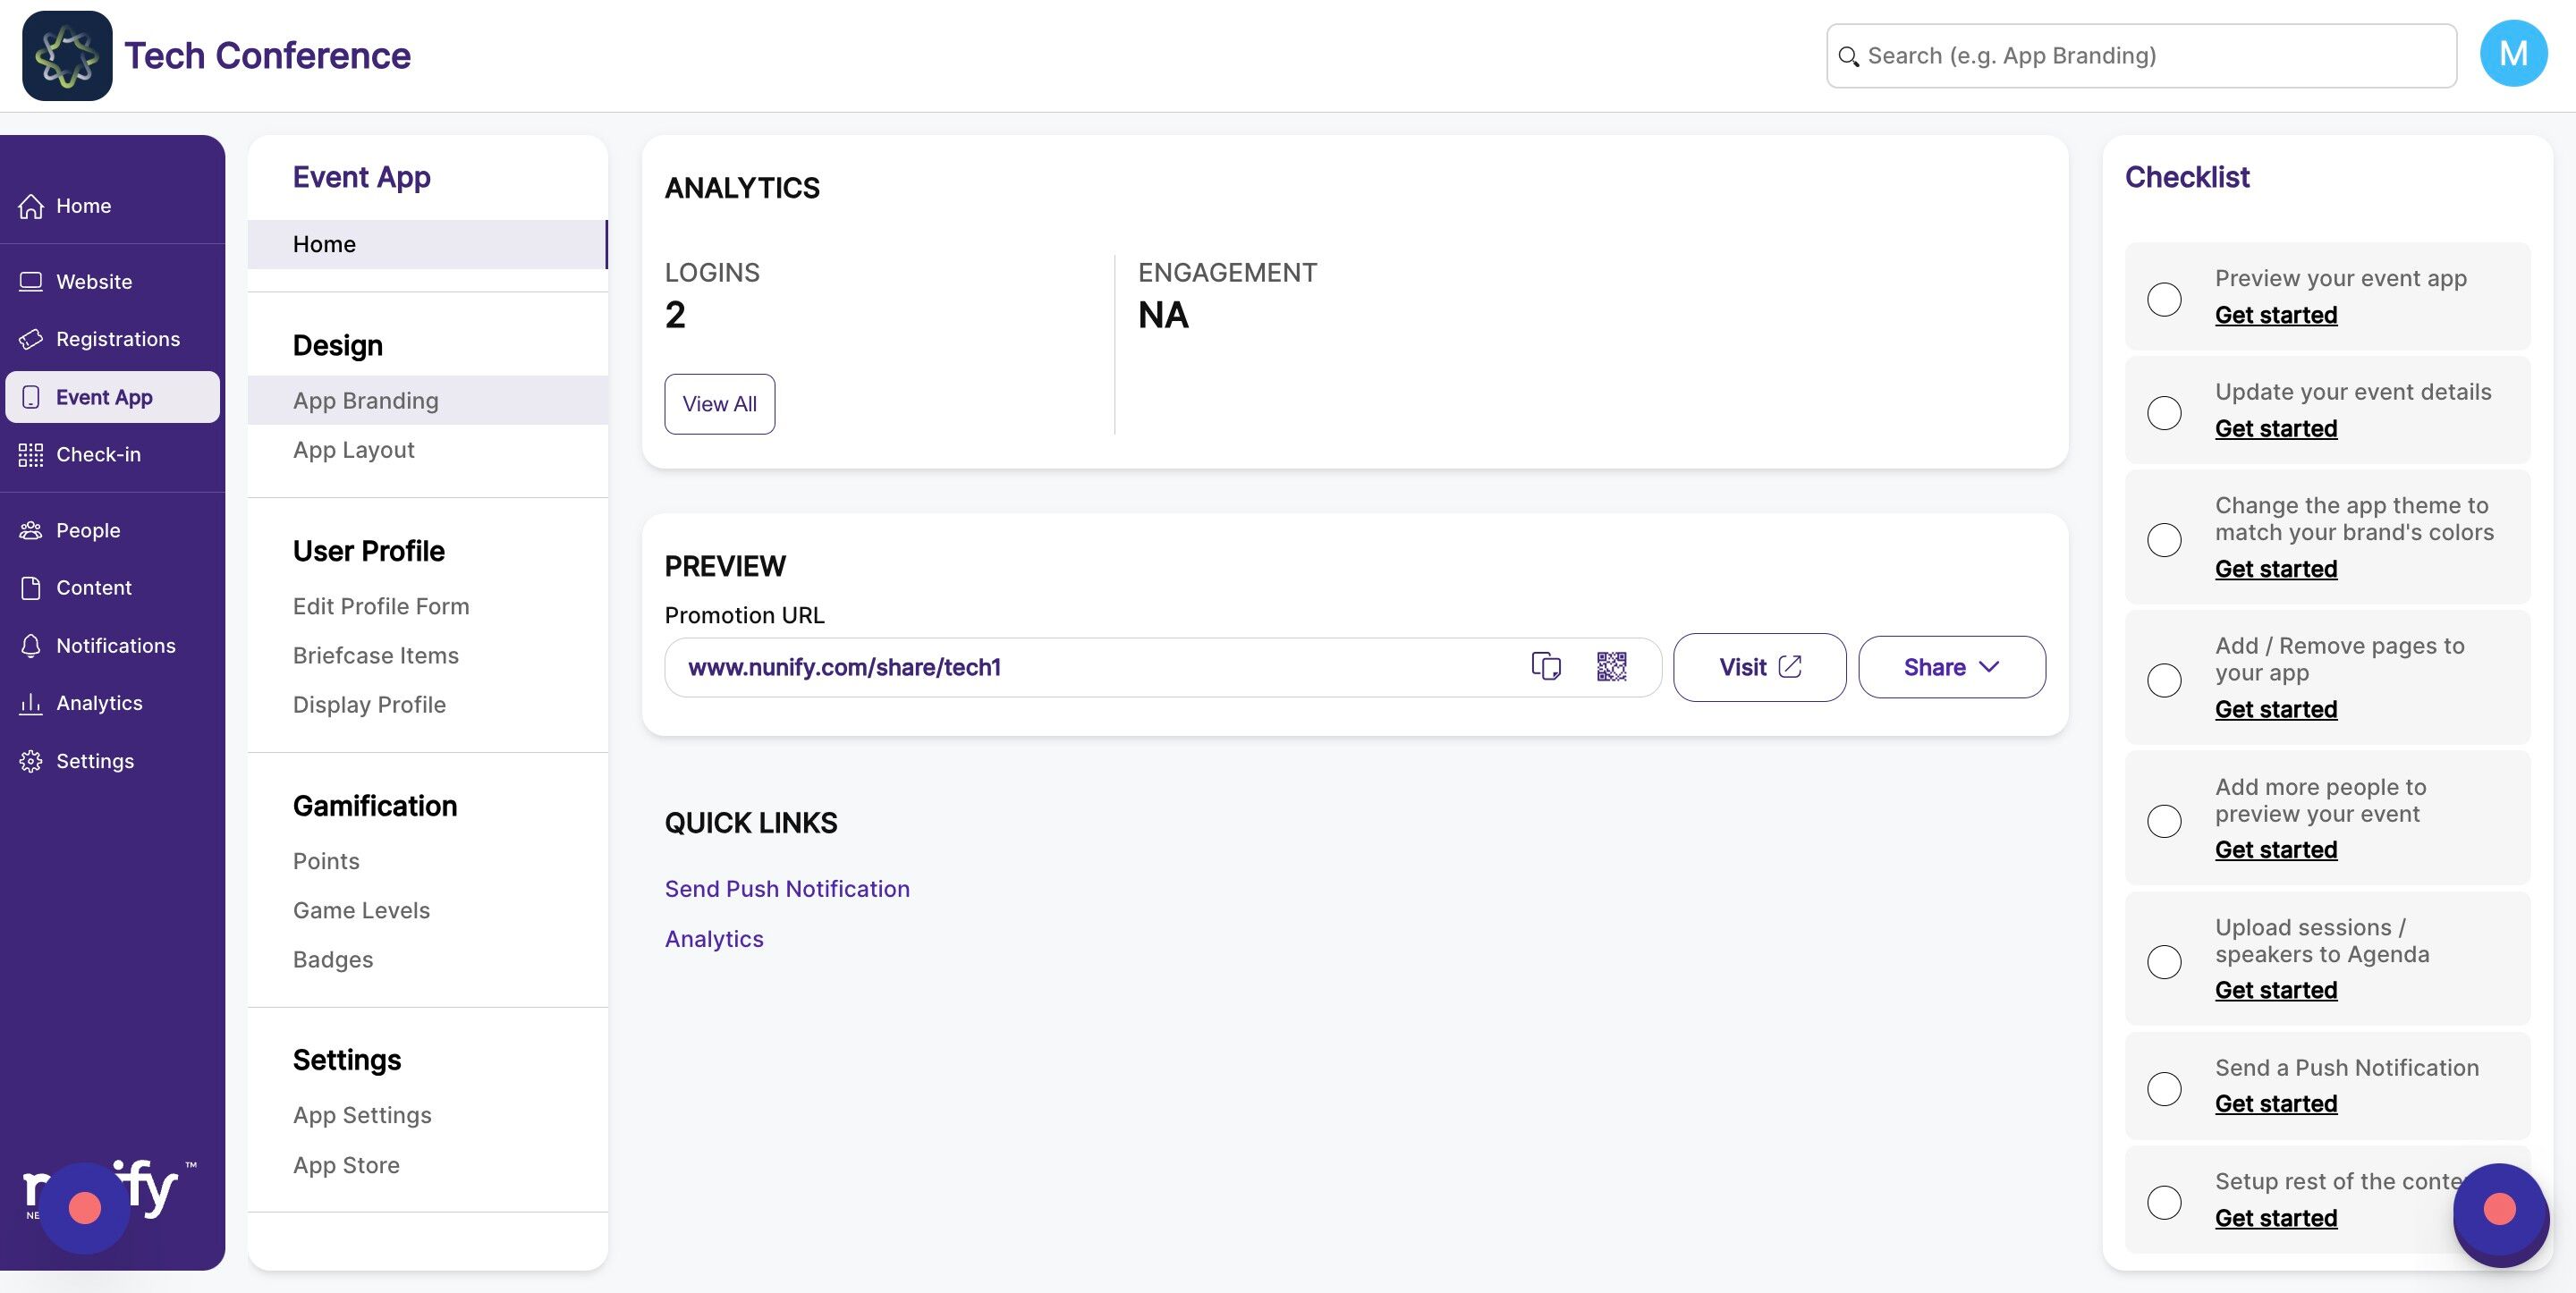Click the Visit external link button
Screen dimensions: 2576x1293
[x=1759, y=667]
